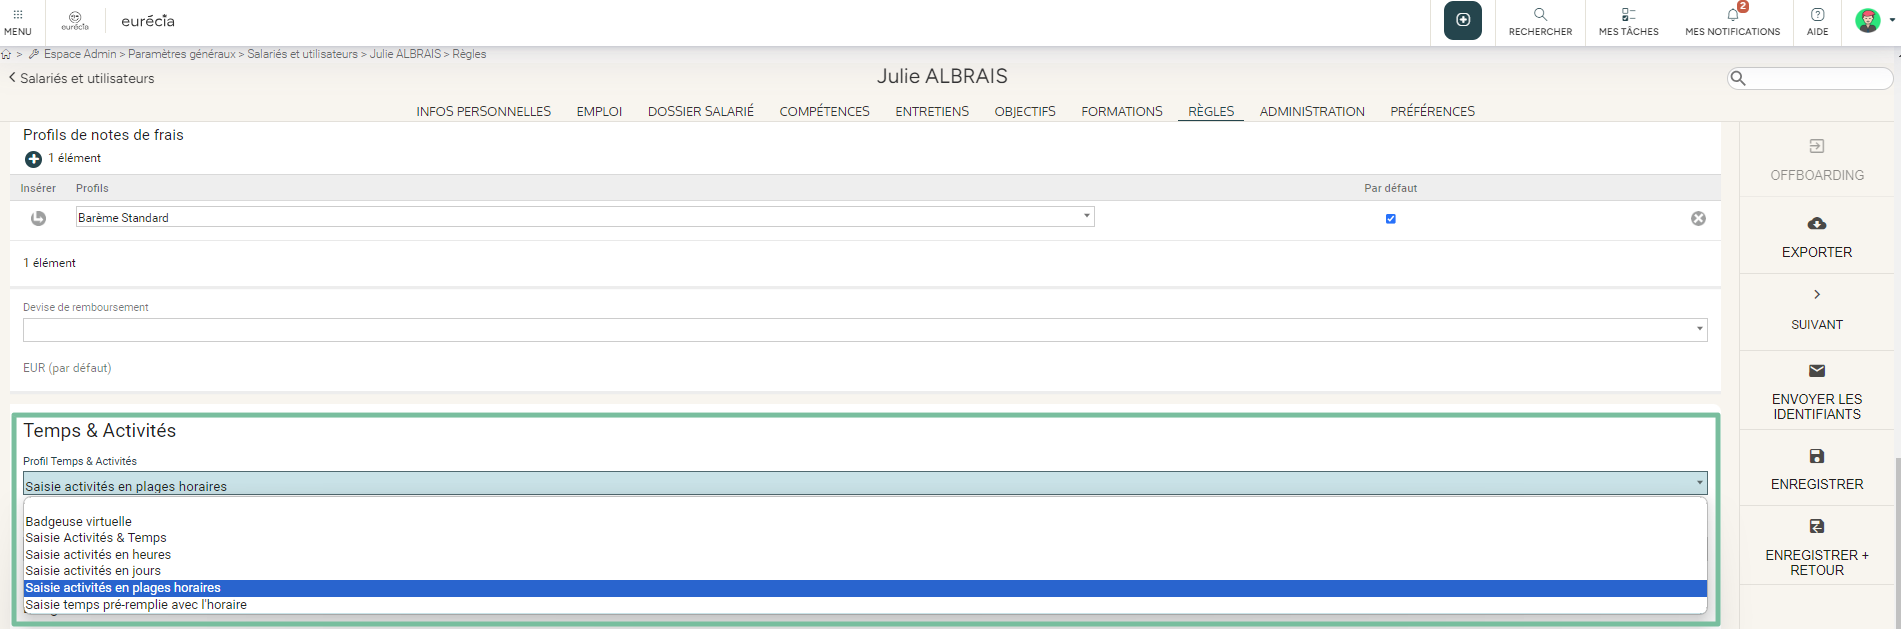Screen dimensions: 1901x629
Task: Click the Envoyer les identifiants envelope icon
Action: pyautogui.click(x=1817, y=370)
